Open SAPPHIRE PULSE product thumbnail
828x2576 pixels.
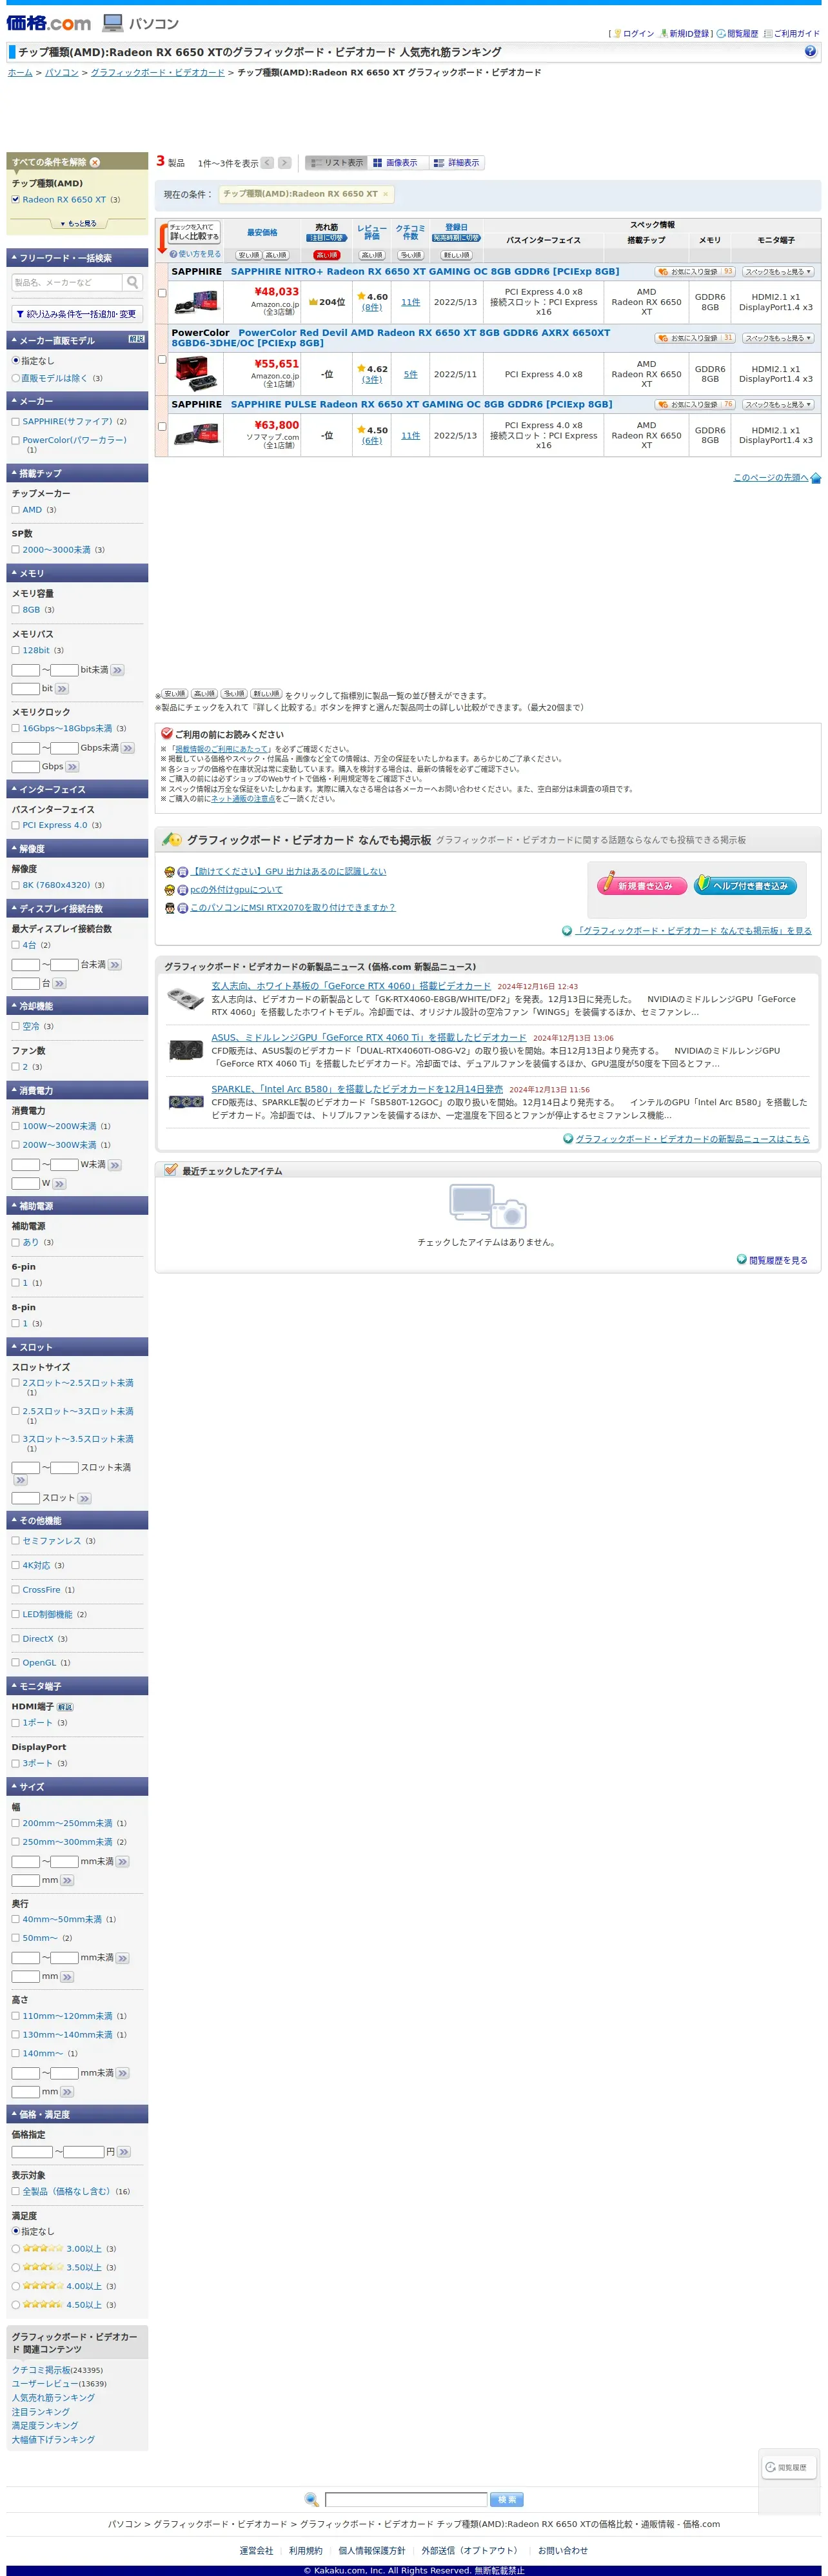(196, 435)
